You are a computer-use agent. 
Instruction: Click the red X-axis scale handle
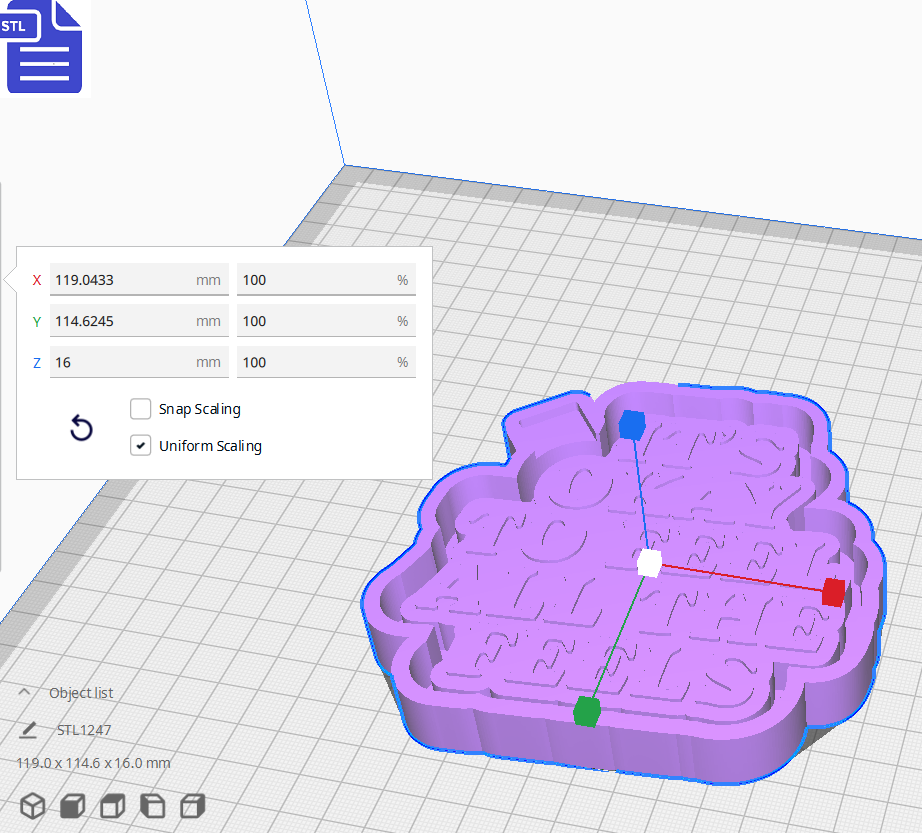point(833,592)
